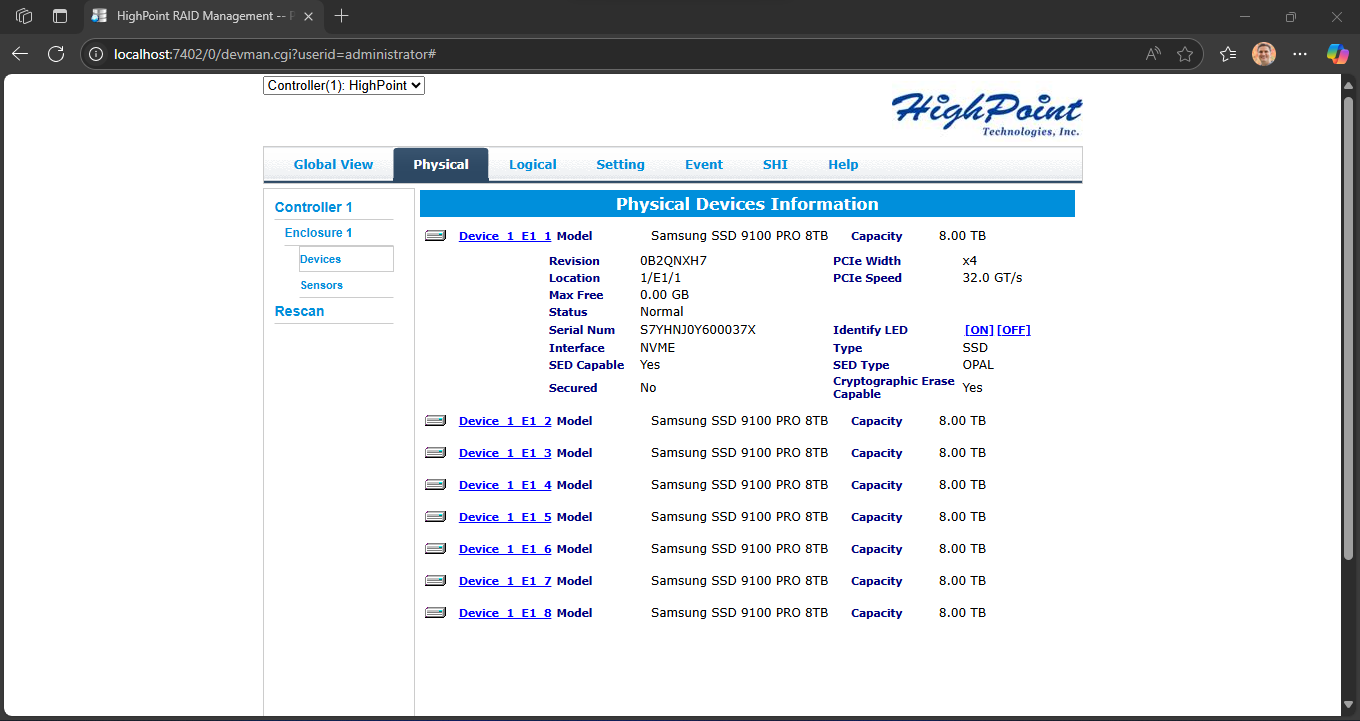Open Copilot from the browser toolbar
Image resolution: width=1360 pixels, height=721 pixels.
1338,54
